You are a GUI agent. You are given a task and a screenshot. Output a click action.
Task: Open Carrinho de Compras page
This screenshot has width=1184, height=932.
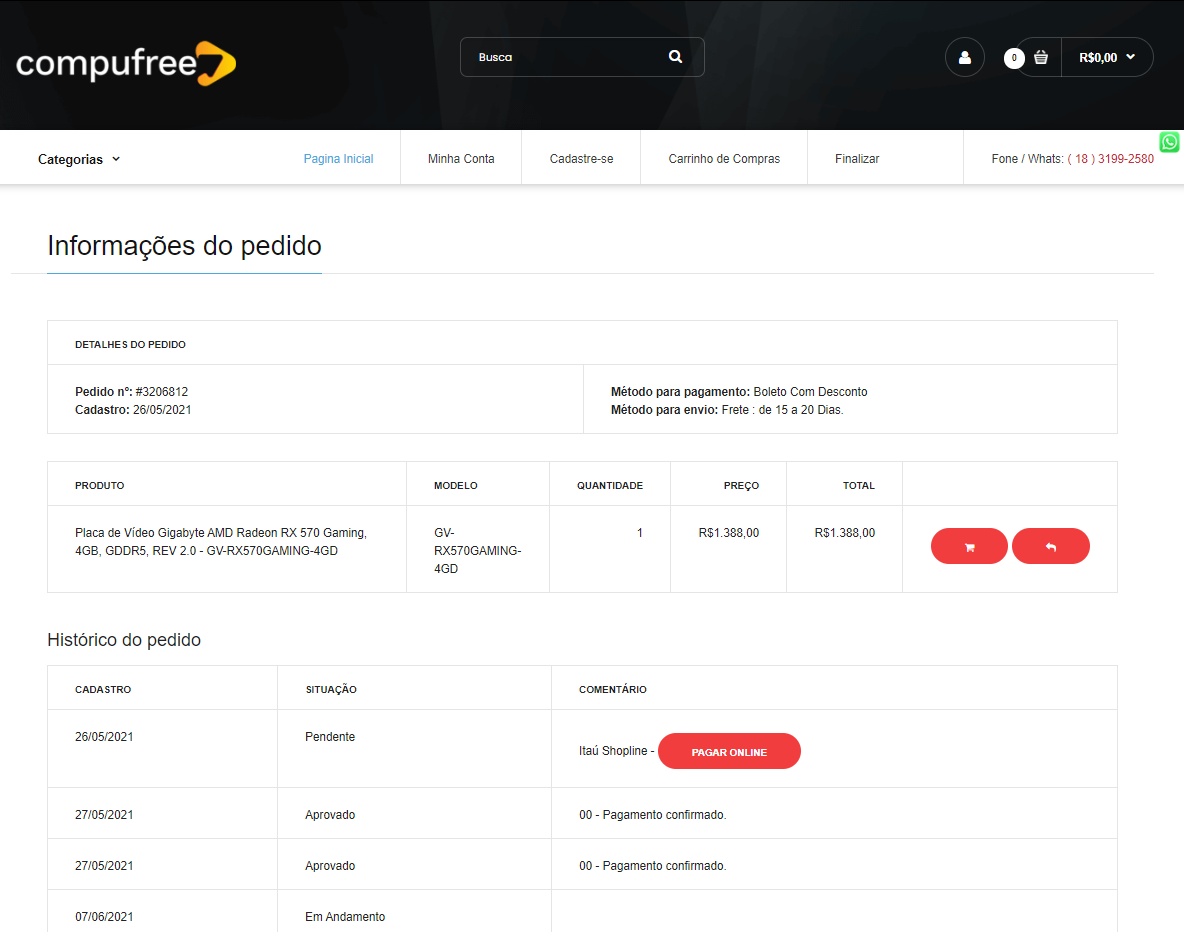tap(723, 159)
